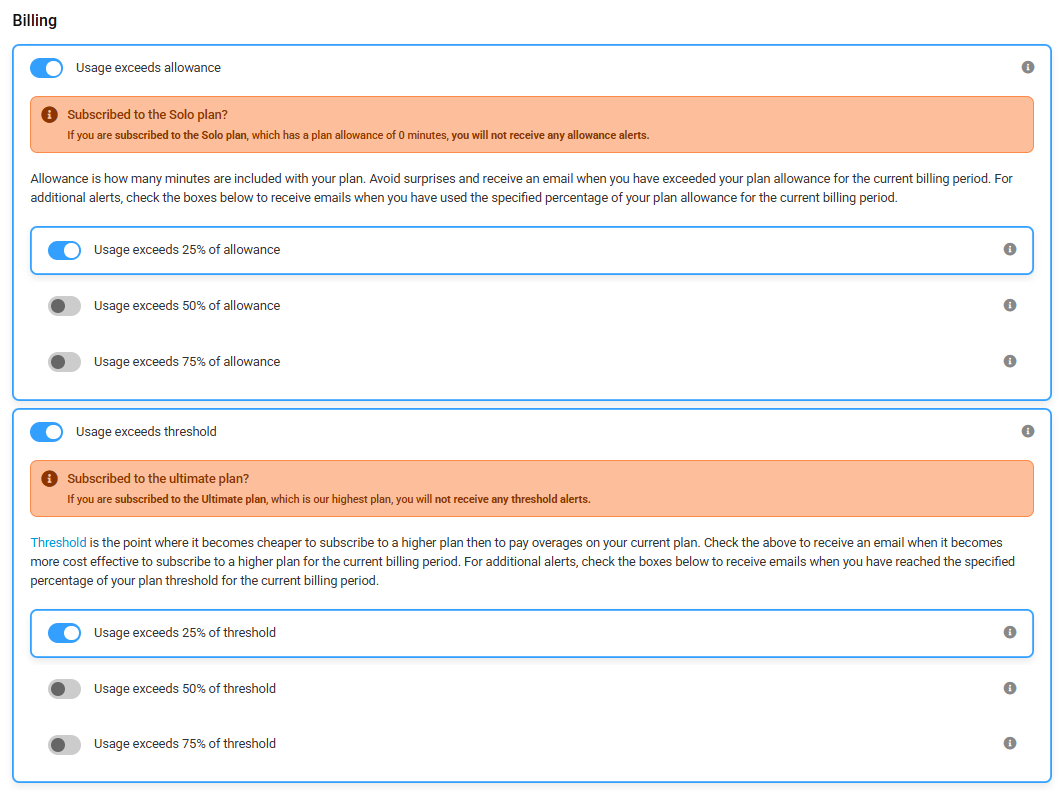Click 'Usage exceeds 50% of threshold' label

[x=185, y=689]
